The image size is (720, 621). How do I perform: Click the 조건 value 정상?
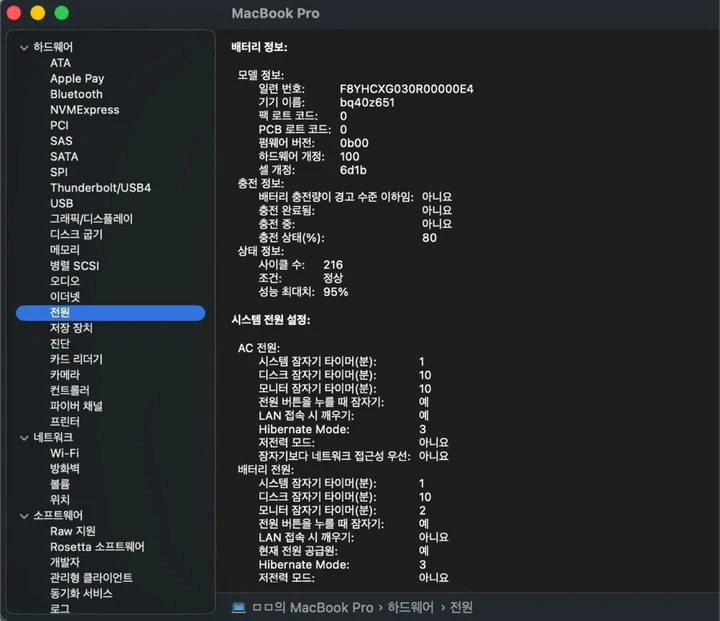[333, 278]
